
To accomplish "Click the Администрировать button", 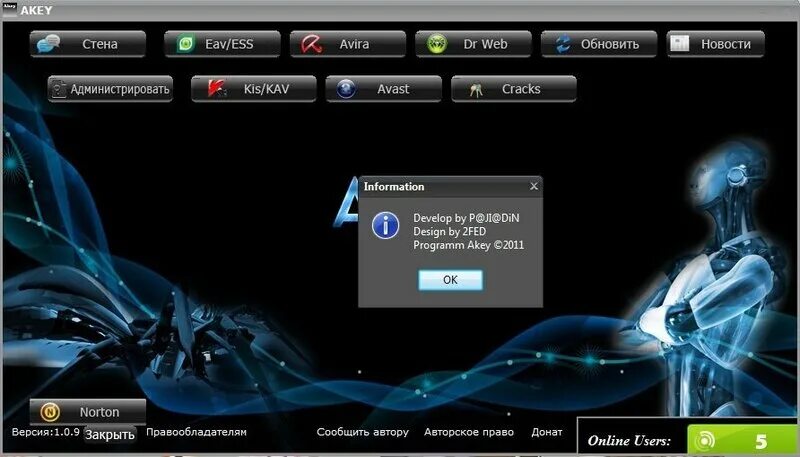I will 110,89.
